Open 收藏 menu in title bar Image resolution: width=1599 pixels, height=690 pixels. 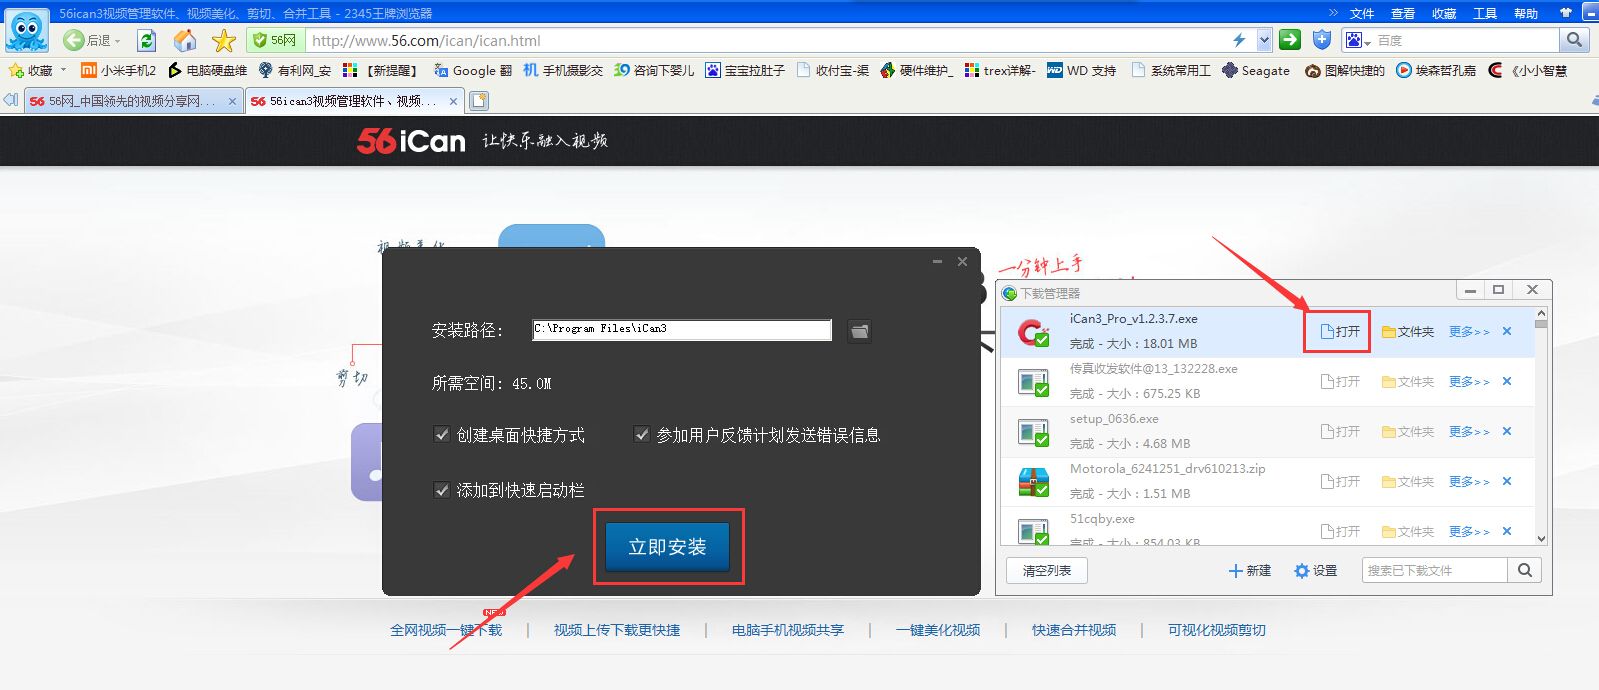1444,13
